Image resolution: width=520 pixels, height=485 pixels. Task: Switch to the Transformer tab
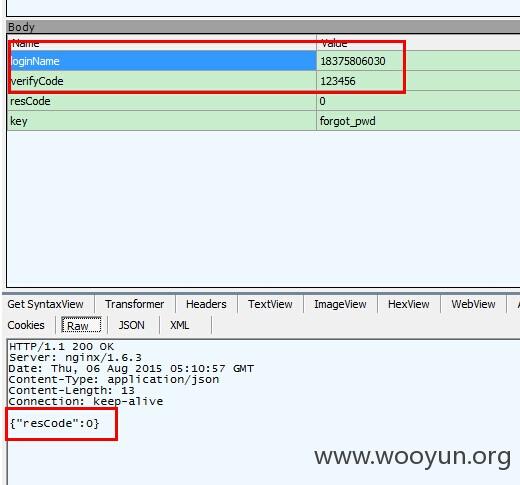pyautogui.click(x=134, y=304)
